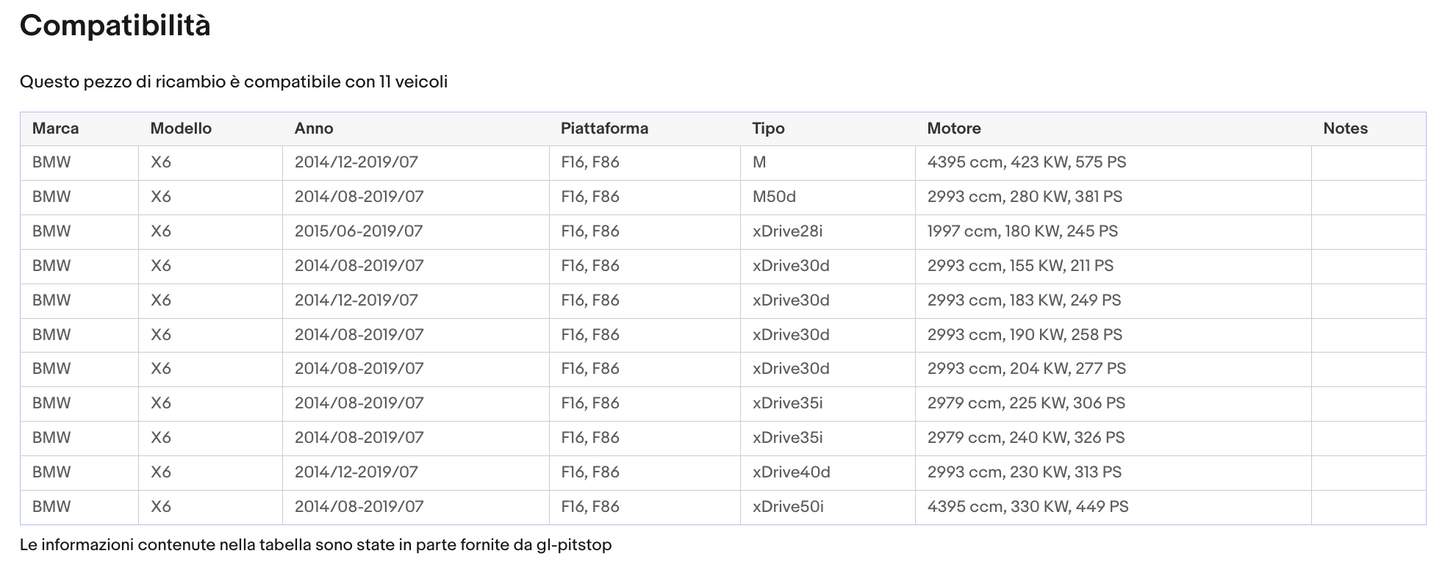The image size is (1445, 570).
Task: Click the Notes column header
Action: (1345, 129)
